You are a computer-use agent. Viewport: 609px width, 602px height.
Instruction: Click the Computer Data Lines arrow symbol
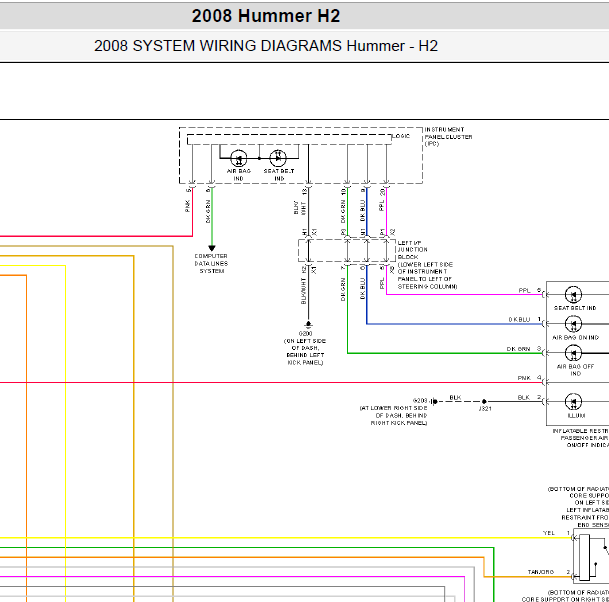(x=211, y=247)
